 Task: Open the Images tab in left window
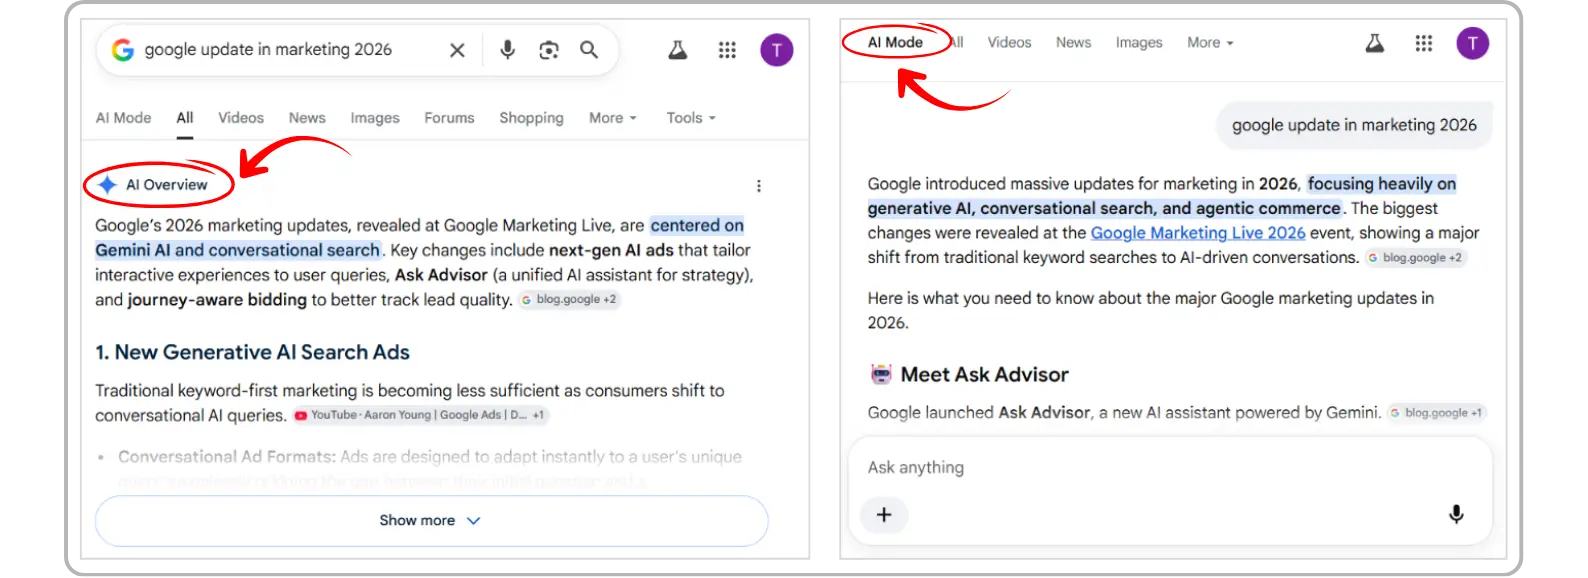click(x=375, y=118)
